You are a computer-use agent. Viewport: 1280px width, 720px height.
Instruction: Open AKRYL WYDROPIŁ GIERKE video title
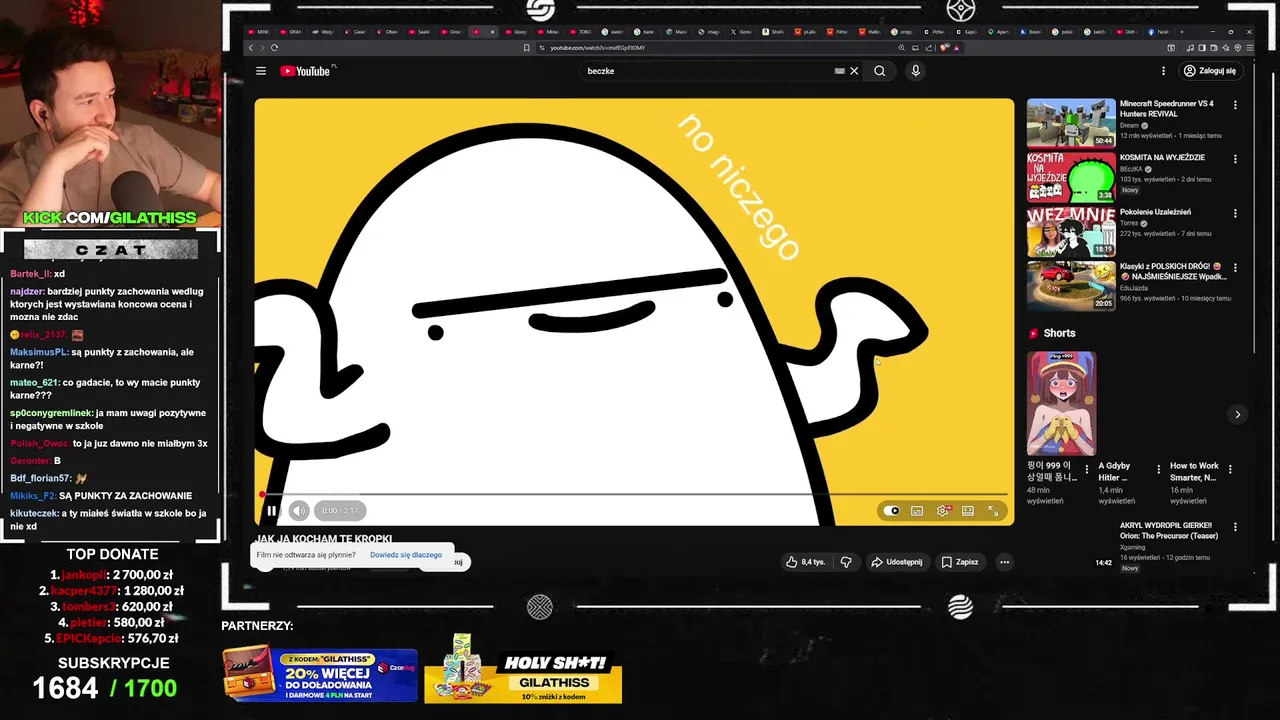pyautogui.click(x=1169, y=530)
